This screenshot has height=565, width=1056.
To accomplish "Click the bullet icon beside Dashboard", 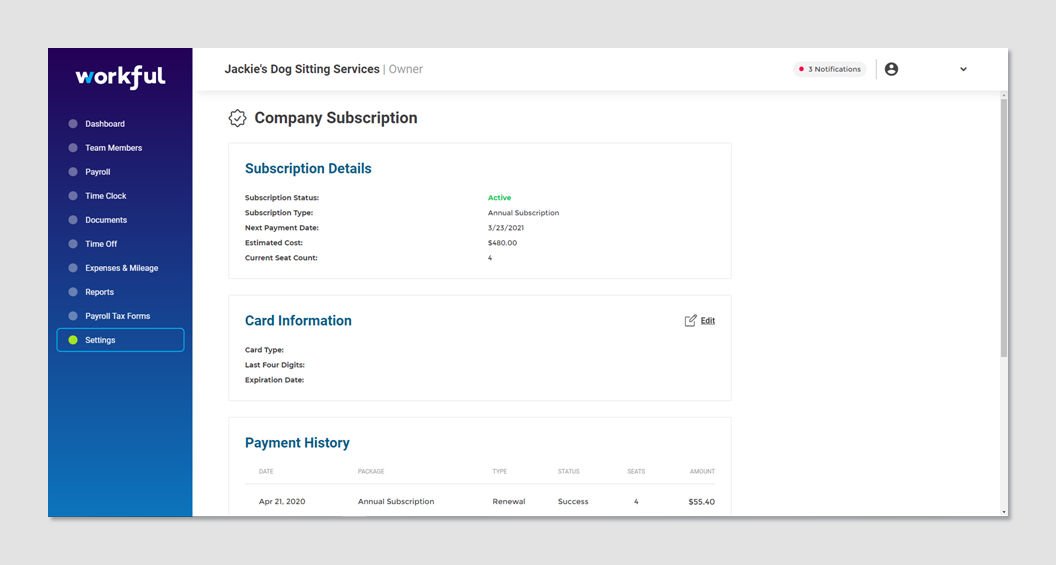I will tap(73, 124).
